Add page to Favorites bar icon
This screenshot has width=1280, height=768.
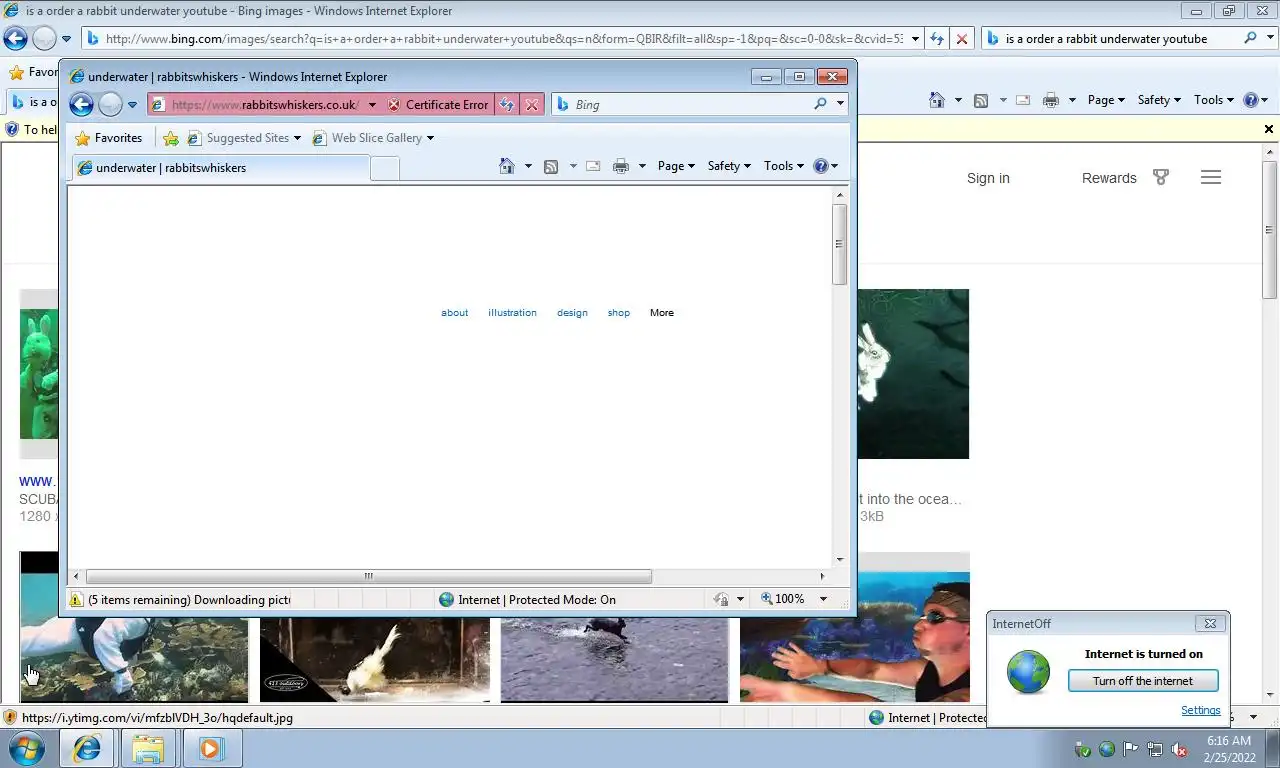tap(171, 138)
